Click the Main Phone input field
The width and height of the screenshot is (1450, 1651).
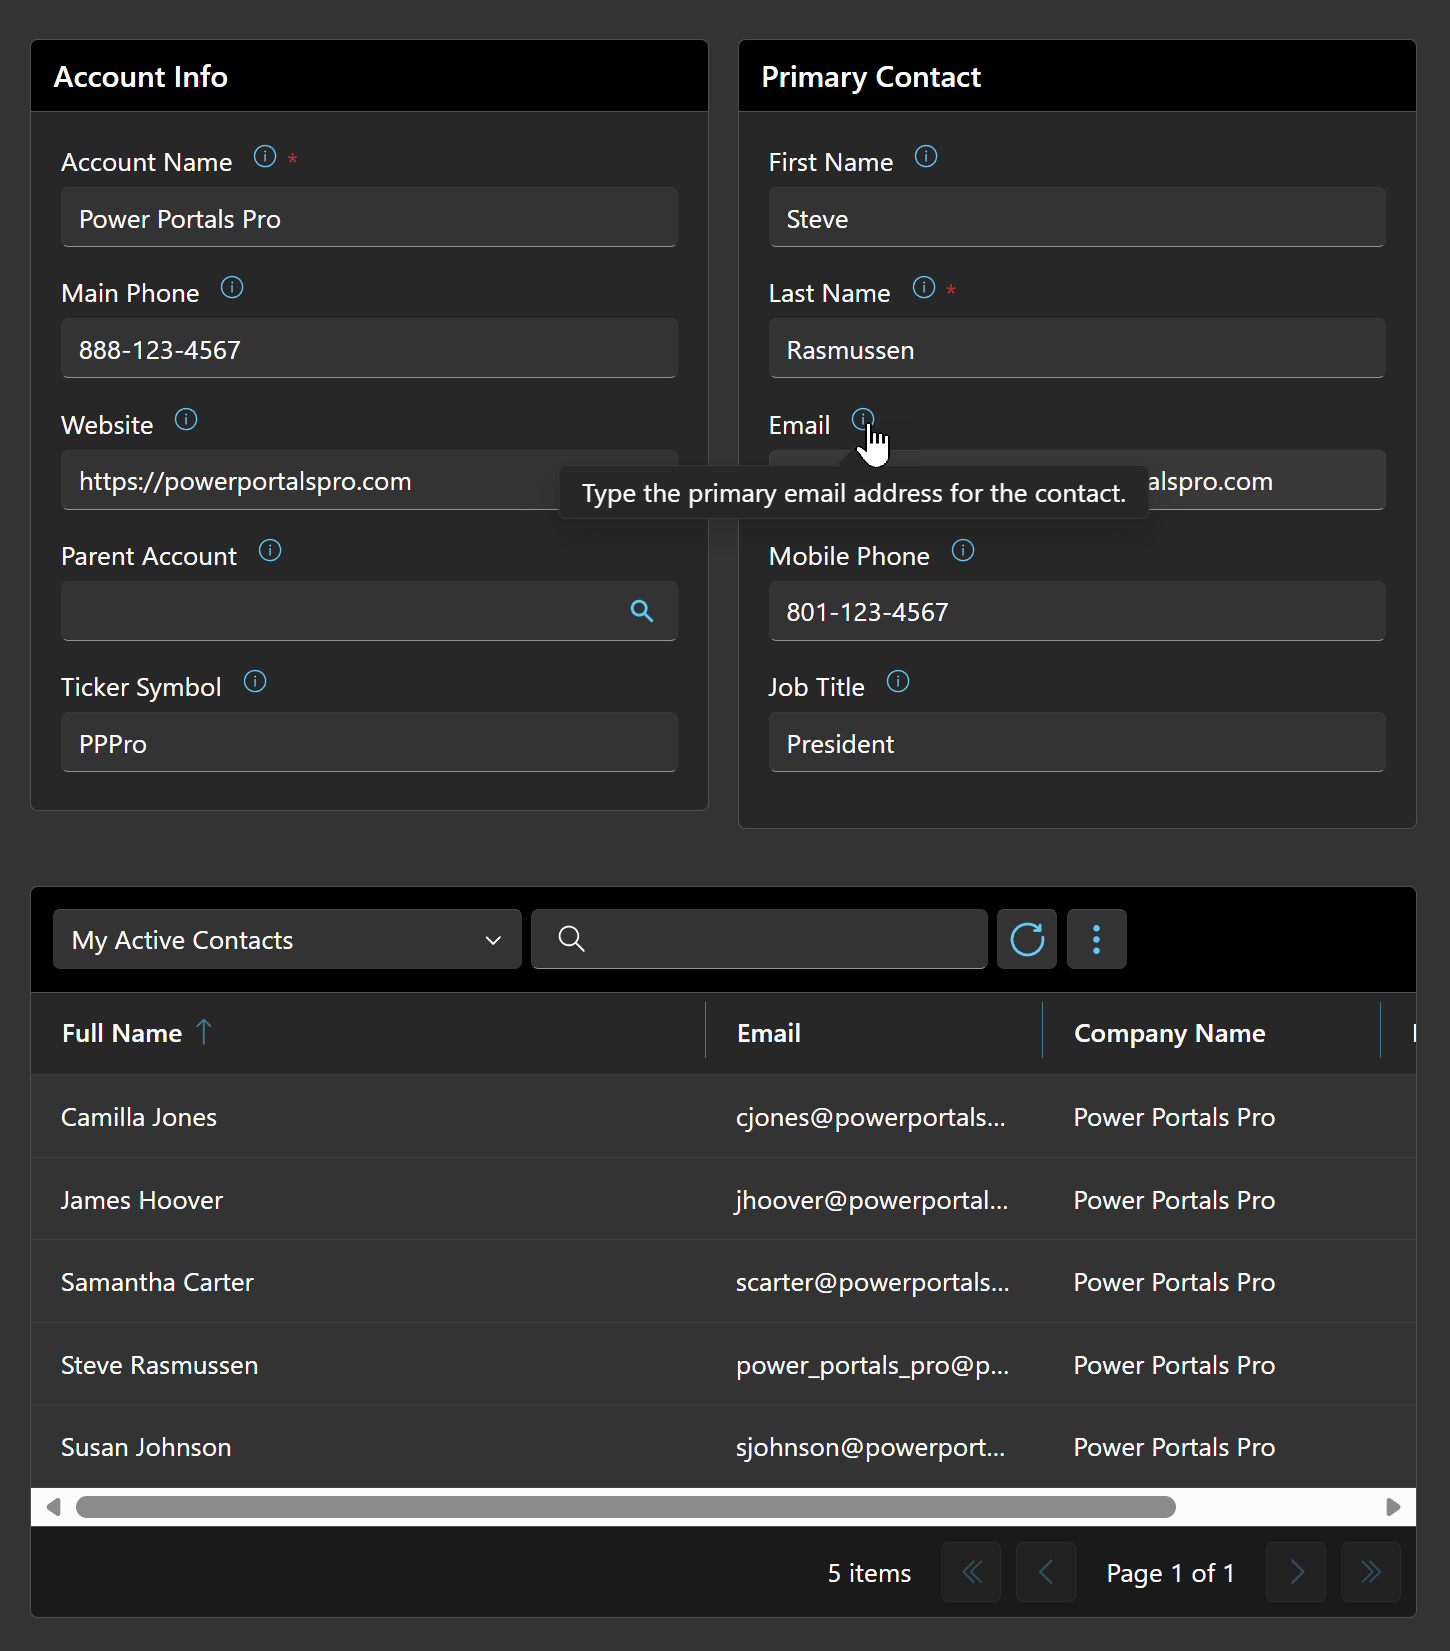coord(369,348)
